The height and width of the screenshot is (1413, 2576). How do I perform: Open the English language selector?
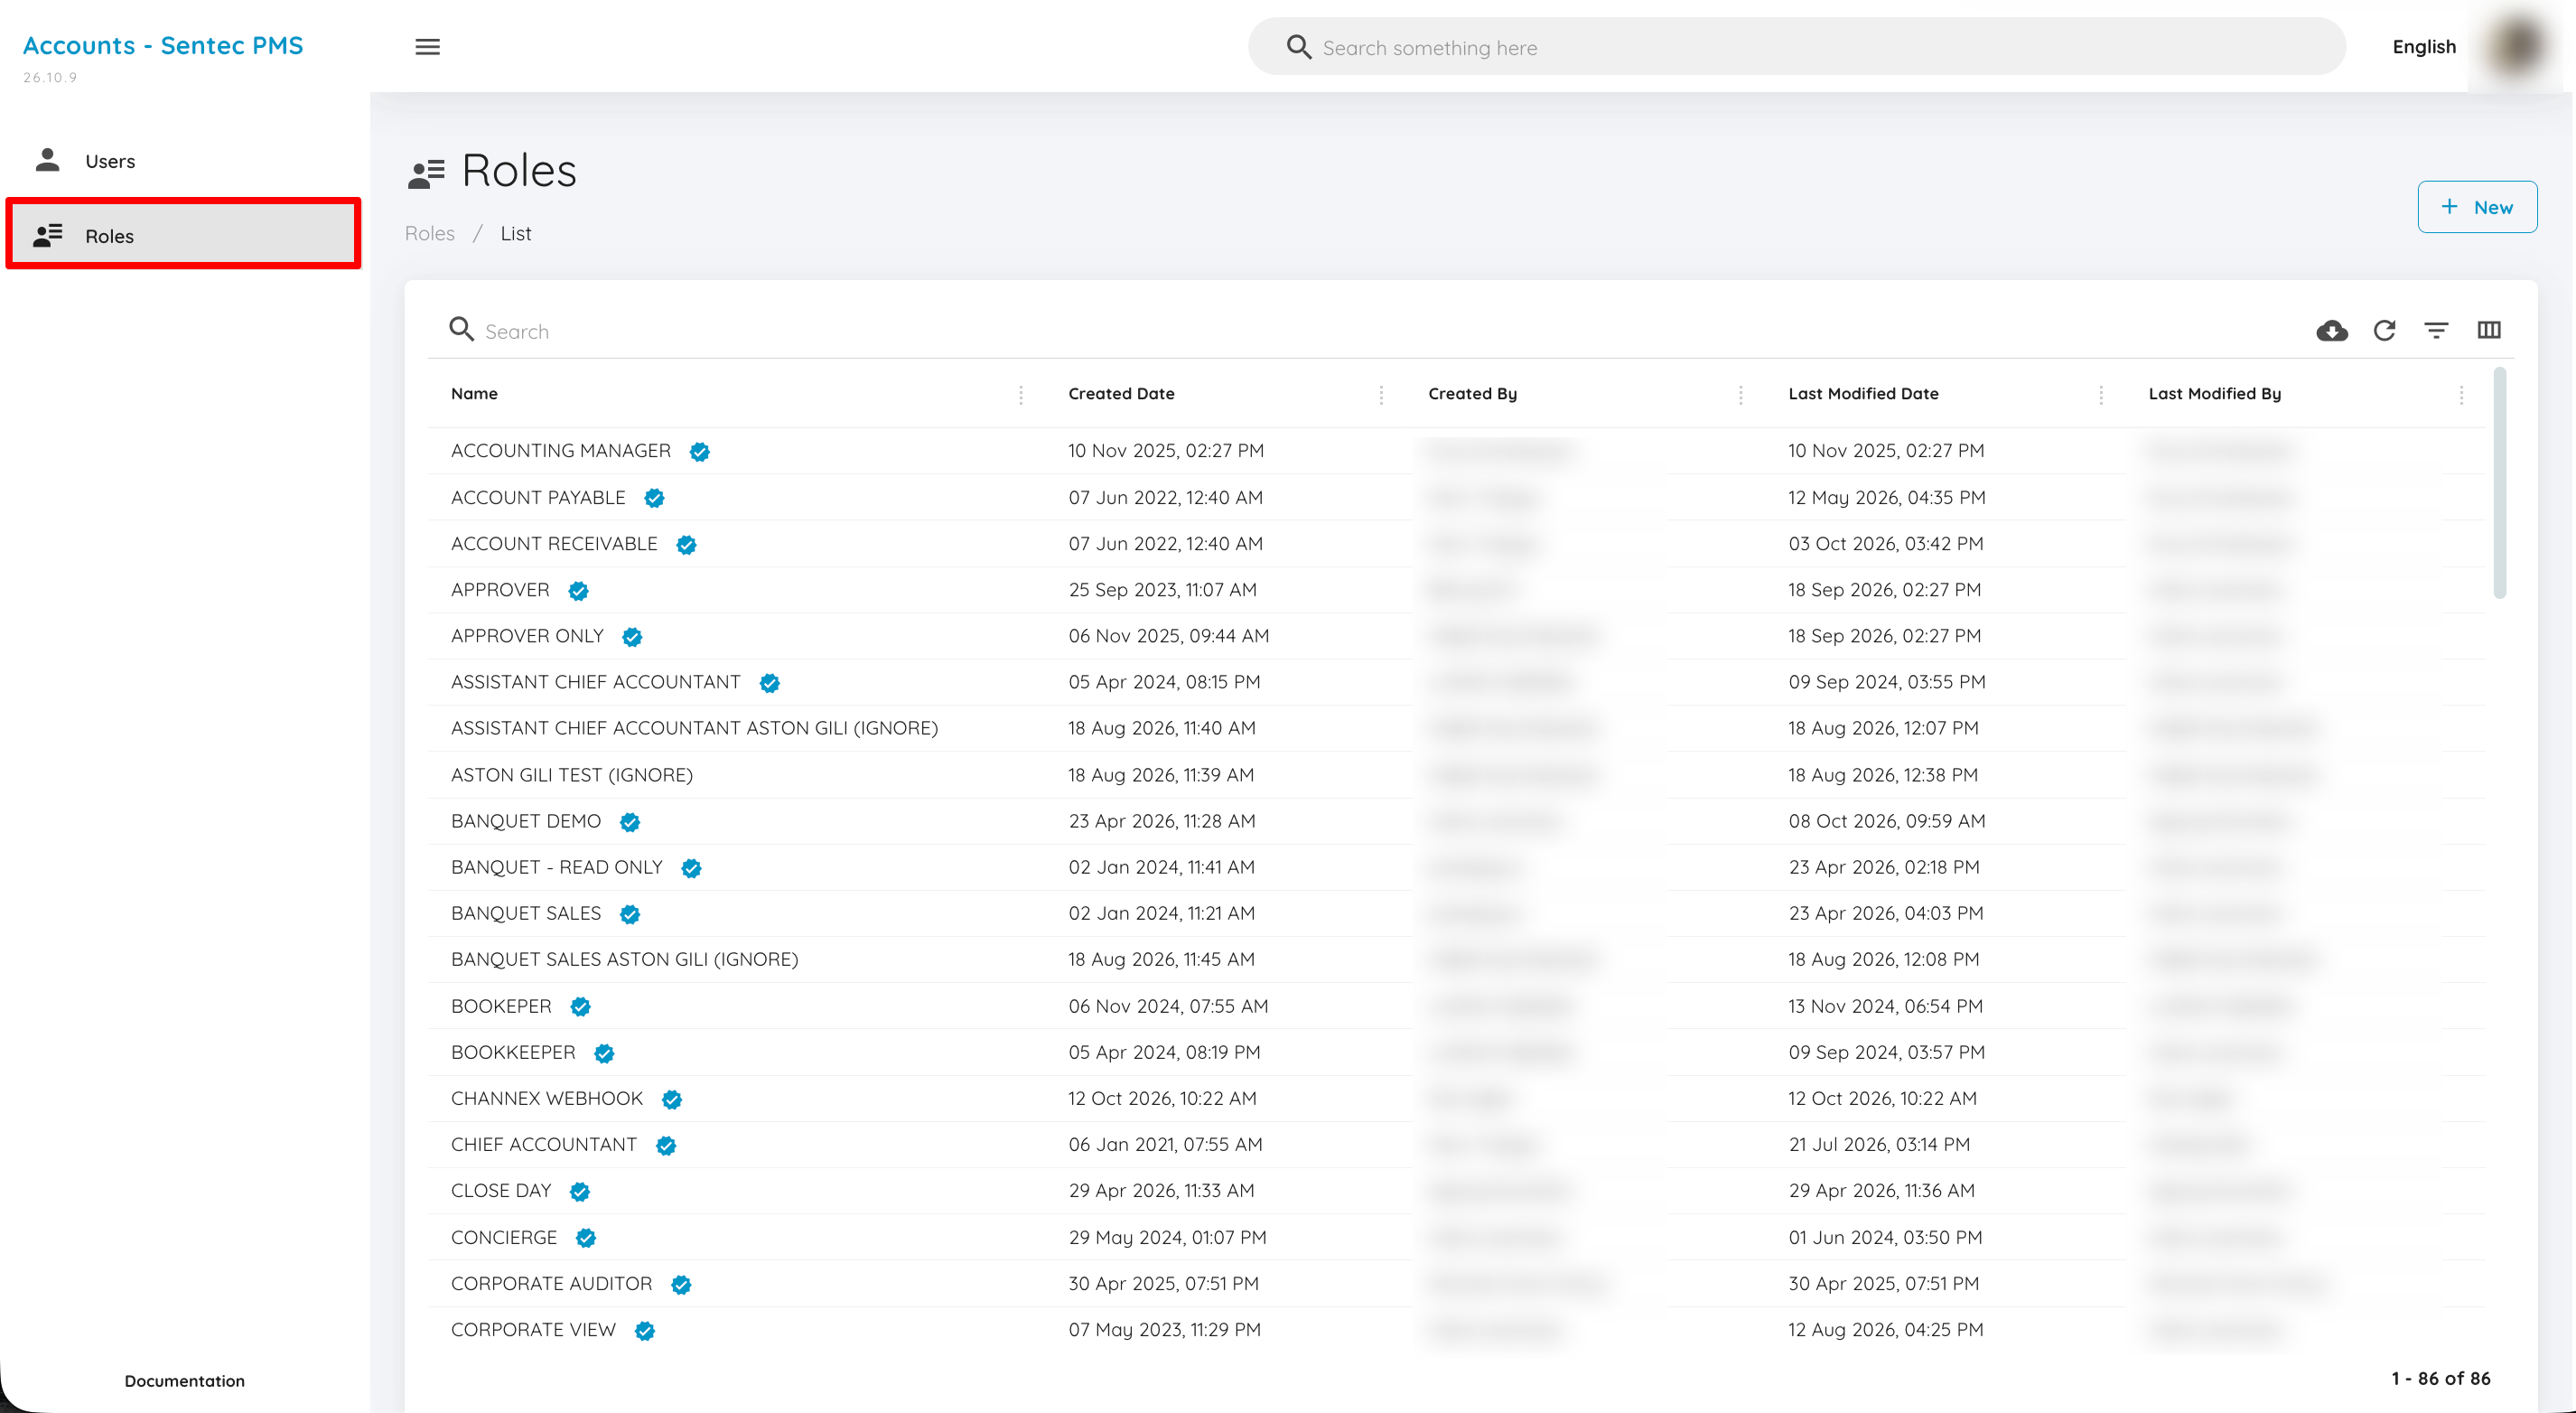pos(2424,47)
